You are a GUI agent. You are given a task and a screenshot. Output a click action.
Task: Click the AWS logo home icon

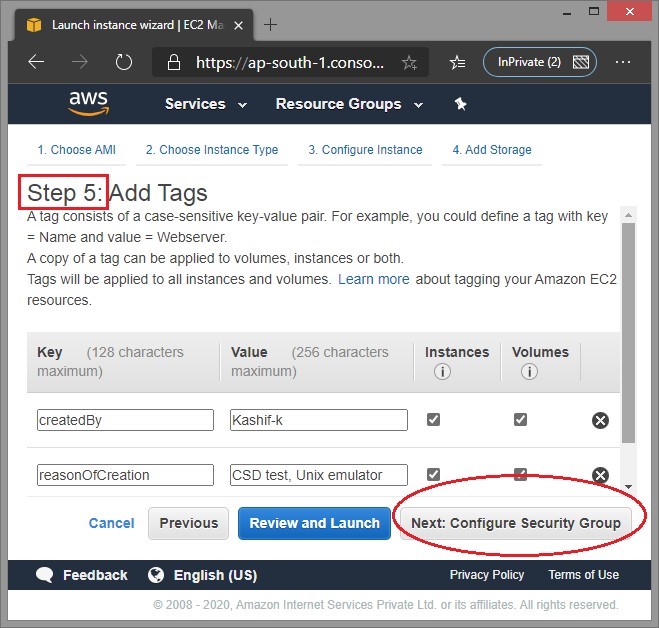click(89, 103)
